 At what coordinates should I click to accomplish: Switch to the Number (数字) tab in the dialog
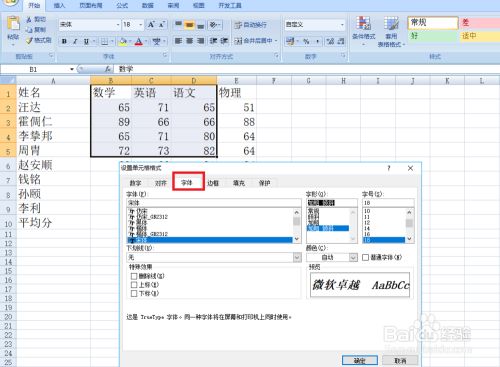[x=135, y=183]
